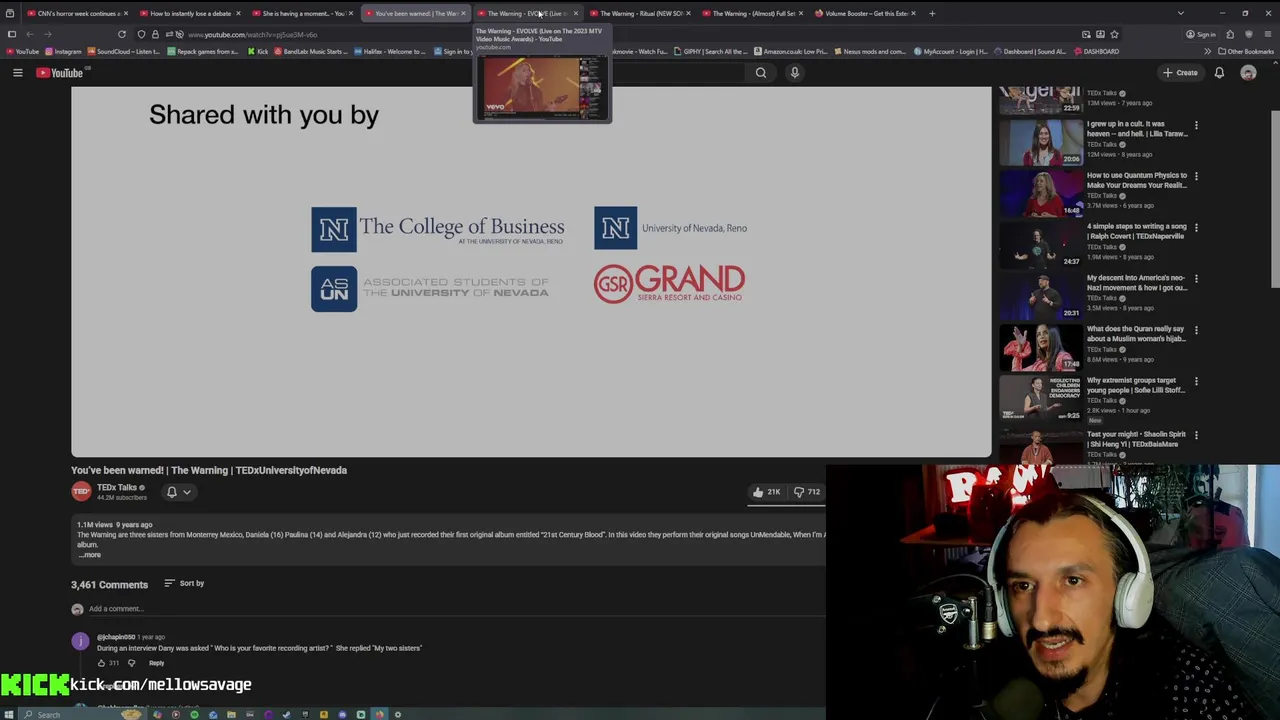Open the Quantum Physics video thumbnail
This screenshot has height=720, width=1280.
pos(1041,193)
